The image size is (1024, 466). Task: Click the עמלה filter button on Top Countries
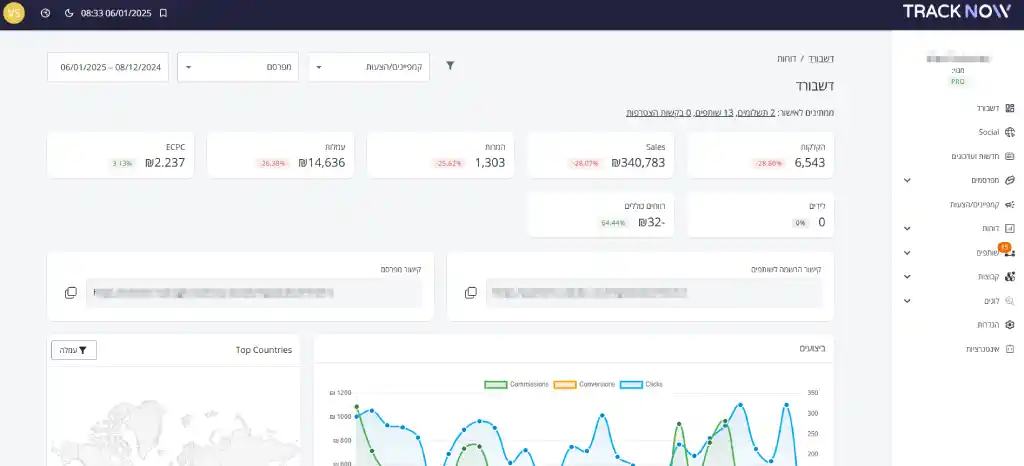coord(74,350)
